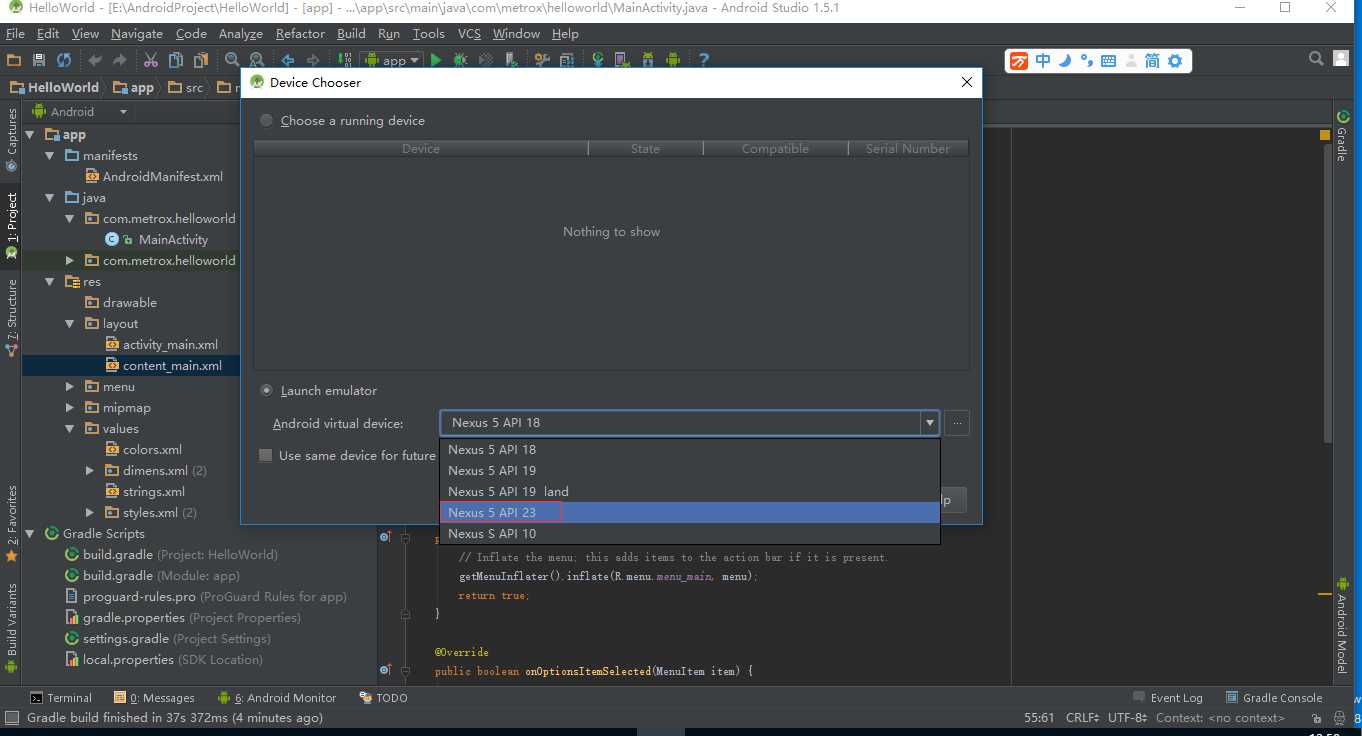Open the SDK Manager icon
The height and width of the screenshot is (736, 1362).
(x=648, y=60)
